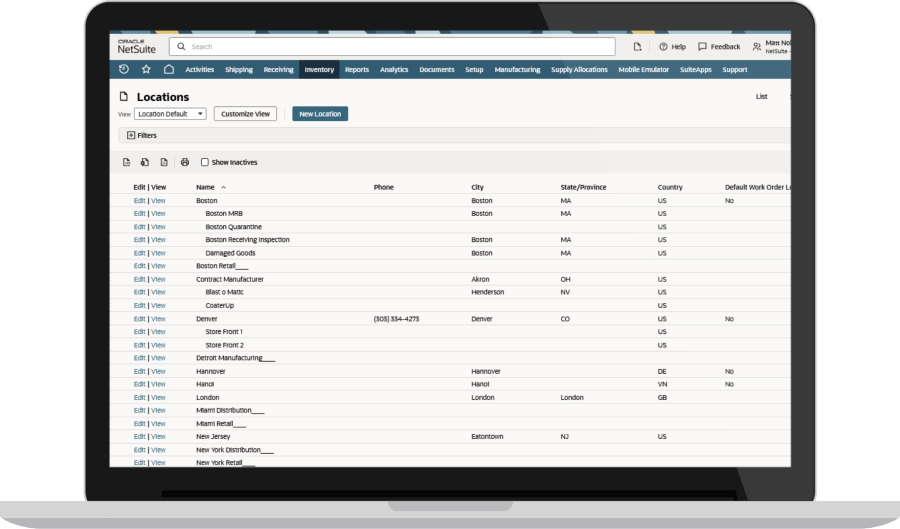Click the Print icon above the list

(184, 162)
